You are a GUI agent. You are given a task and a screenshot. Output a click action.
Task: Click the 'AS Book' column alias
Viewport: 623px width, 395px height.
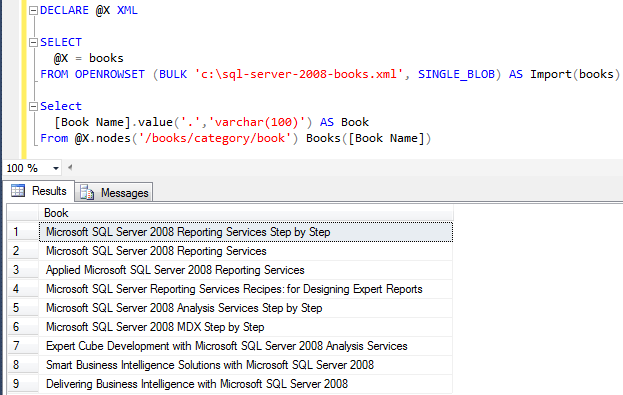point(344,122)
